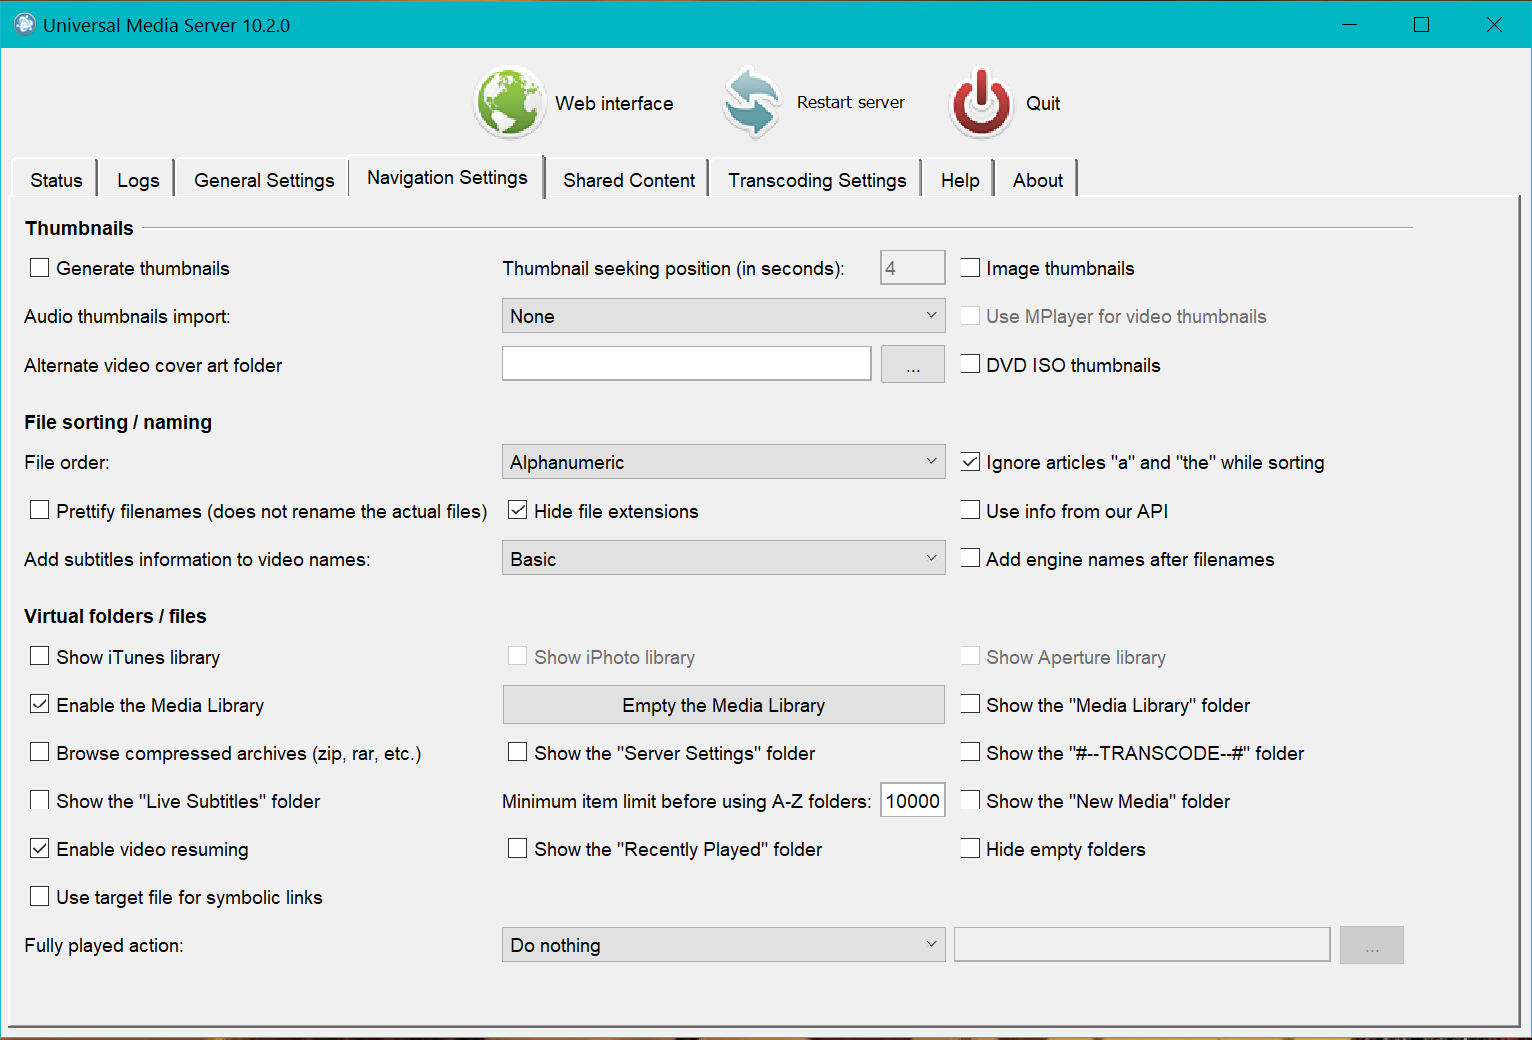Uncheck Ignore articles while sorting
This screenshot has height=1040, width=1532.
[x=970, y=462]
